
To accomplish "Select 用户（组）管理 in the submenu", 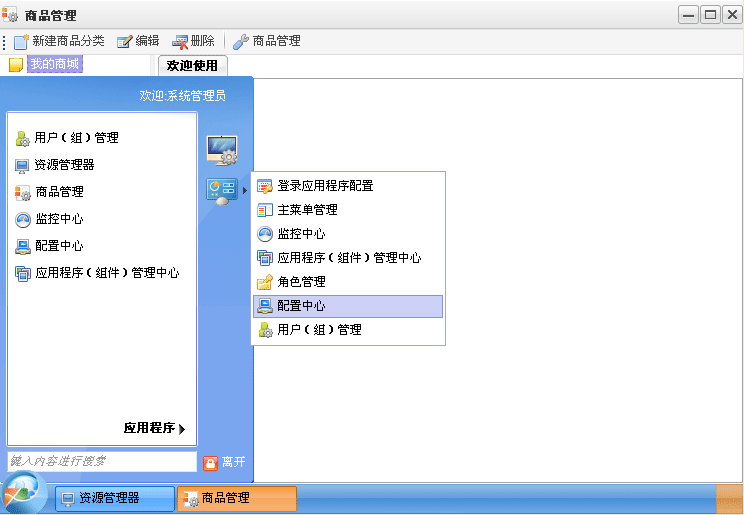I will coord(319,329).
